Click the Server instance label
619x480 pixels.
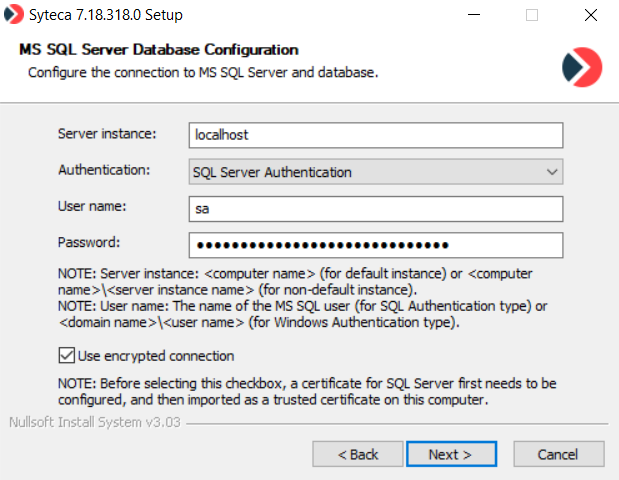click(x=108, y=133)
